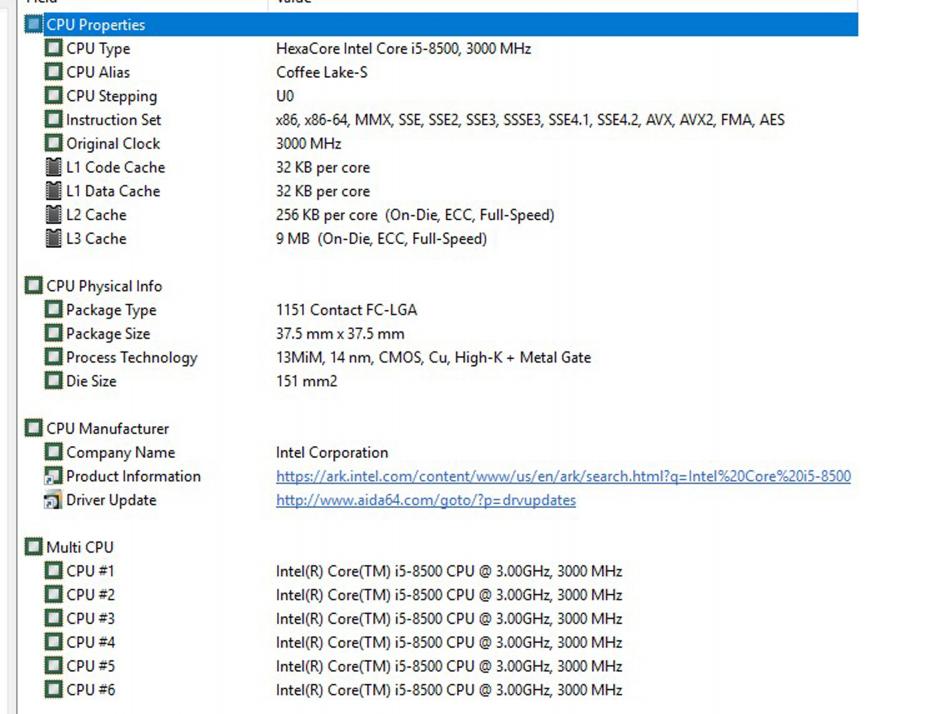Image resolution: width=932 pixels, height=714 pixels.
Task: Select the L1 Code Cache label
Action: (x=115, y=167)
